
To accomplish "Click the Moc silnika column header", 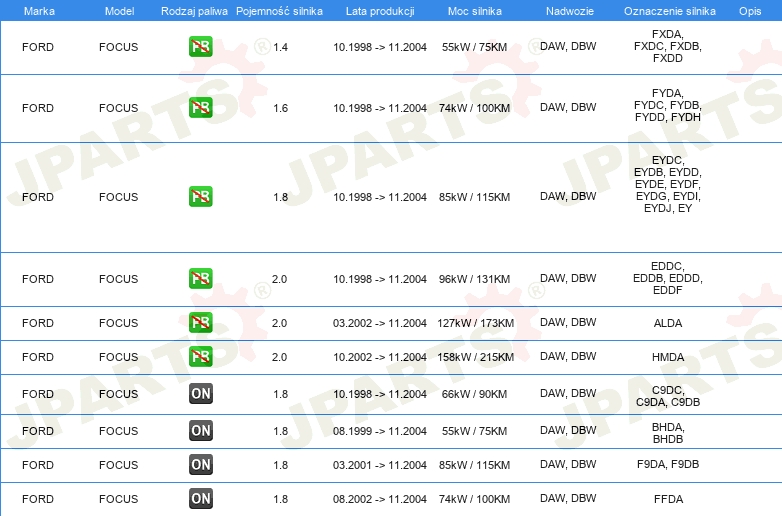I will pyautogui.click(x=475, y=11).
